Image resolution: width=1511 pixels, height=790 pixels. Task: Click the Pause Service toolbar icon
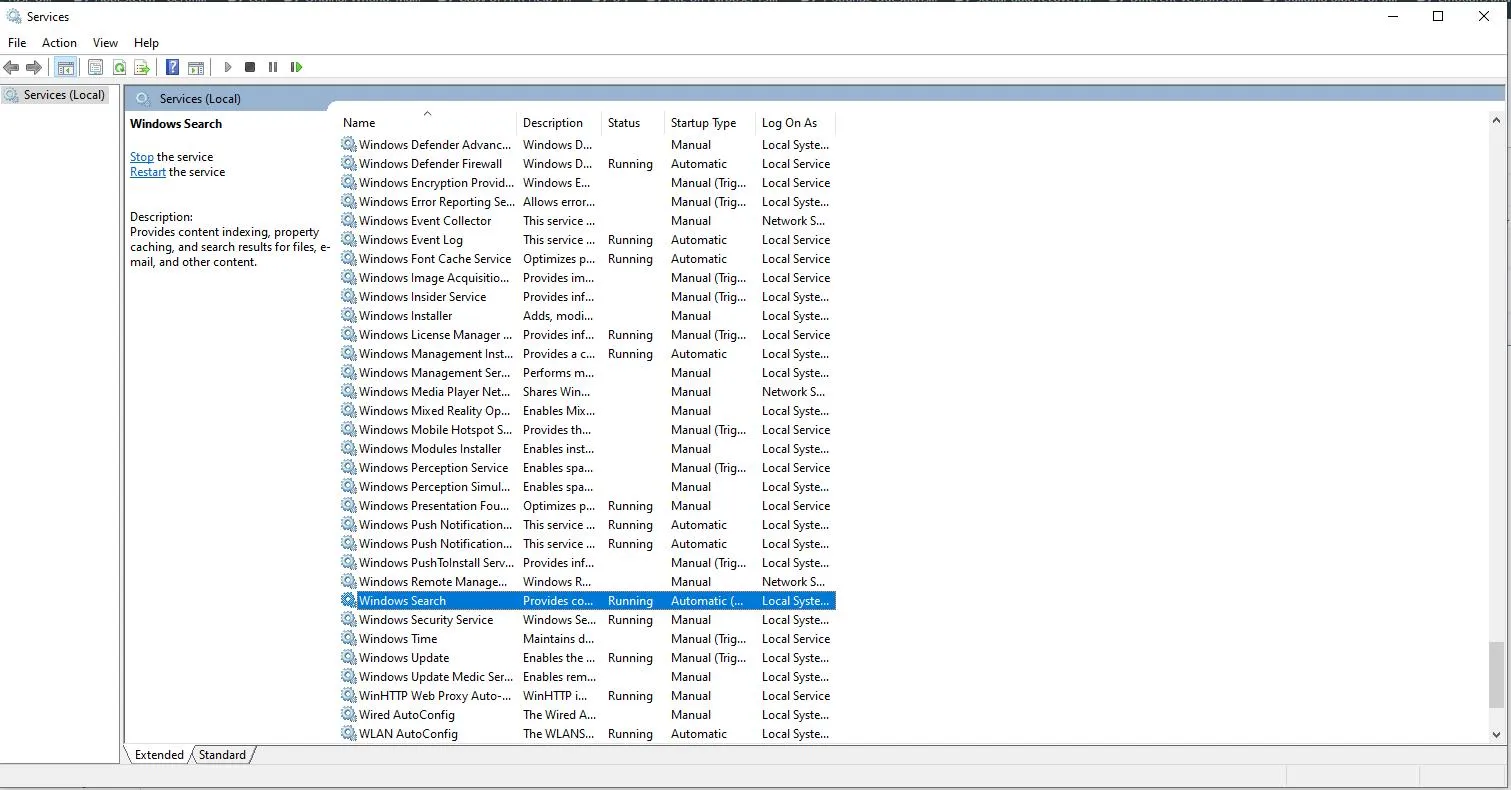click(x=273, y=67)
